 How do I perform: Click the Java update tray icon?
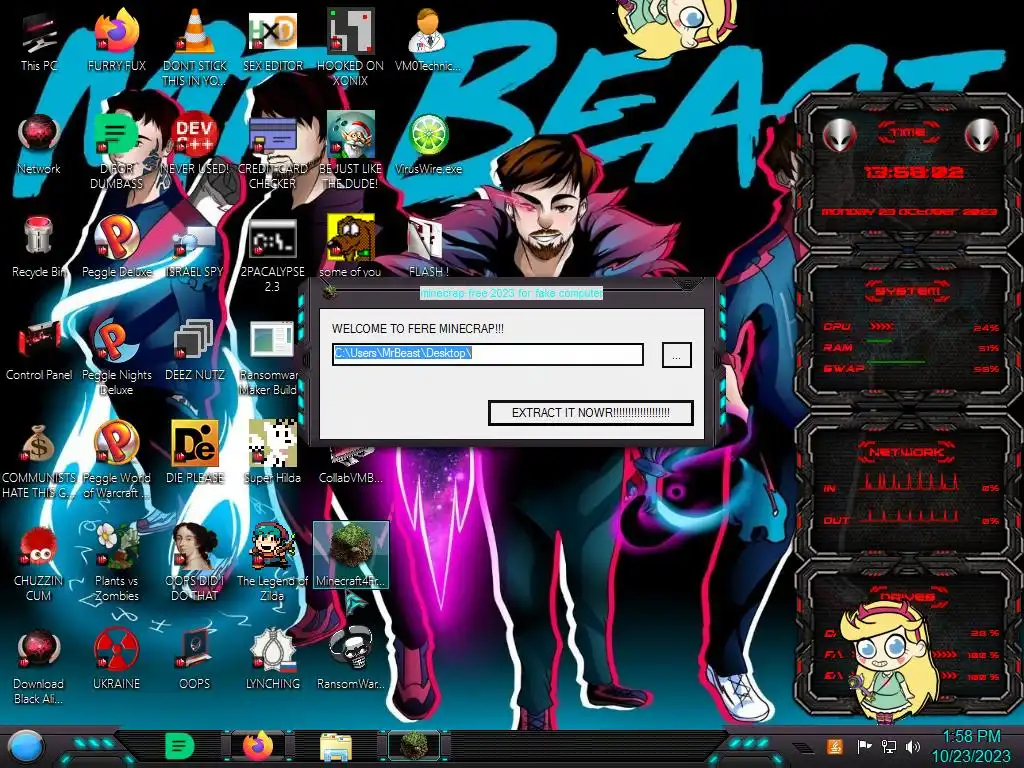pos(835,746)
